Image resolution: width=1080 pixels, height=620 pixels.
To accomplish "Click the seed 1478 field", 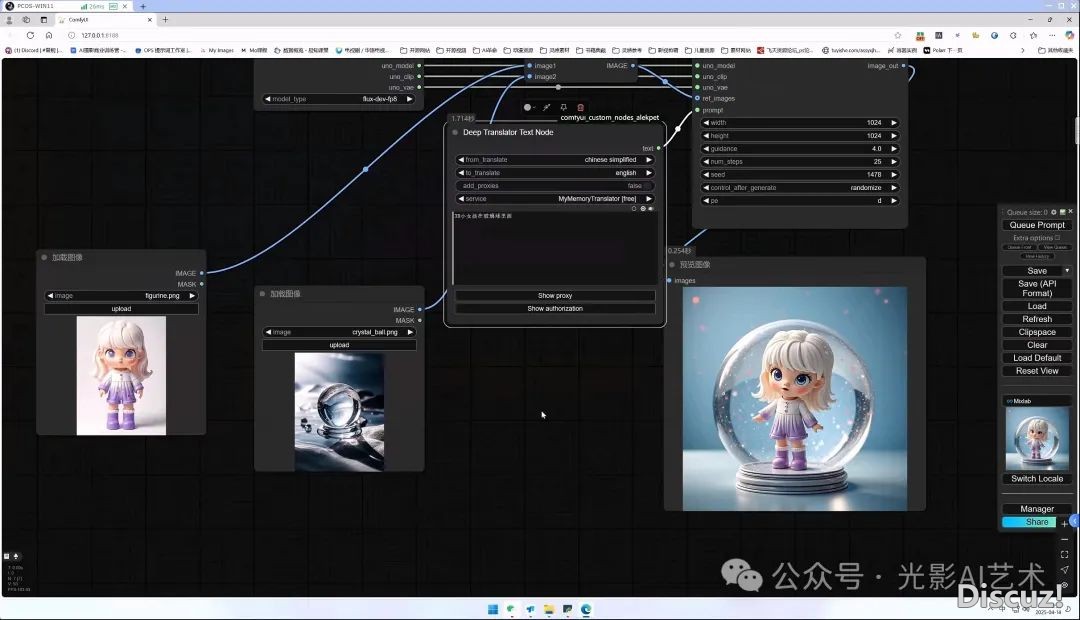I will 800,175.
